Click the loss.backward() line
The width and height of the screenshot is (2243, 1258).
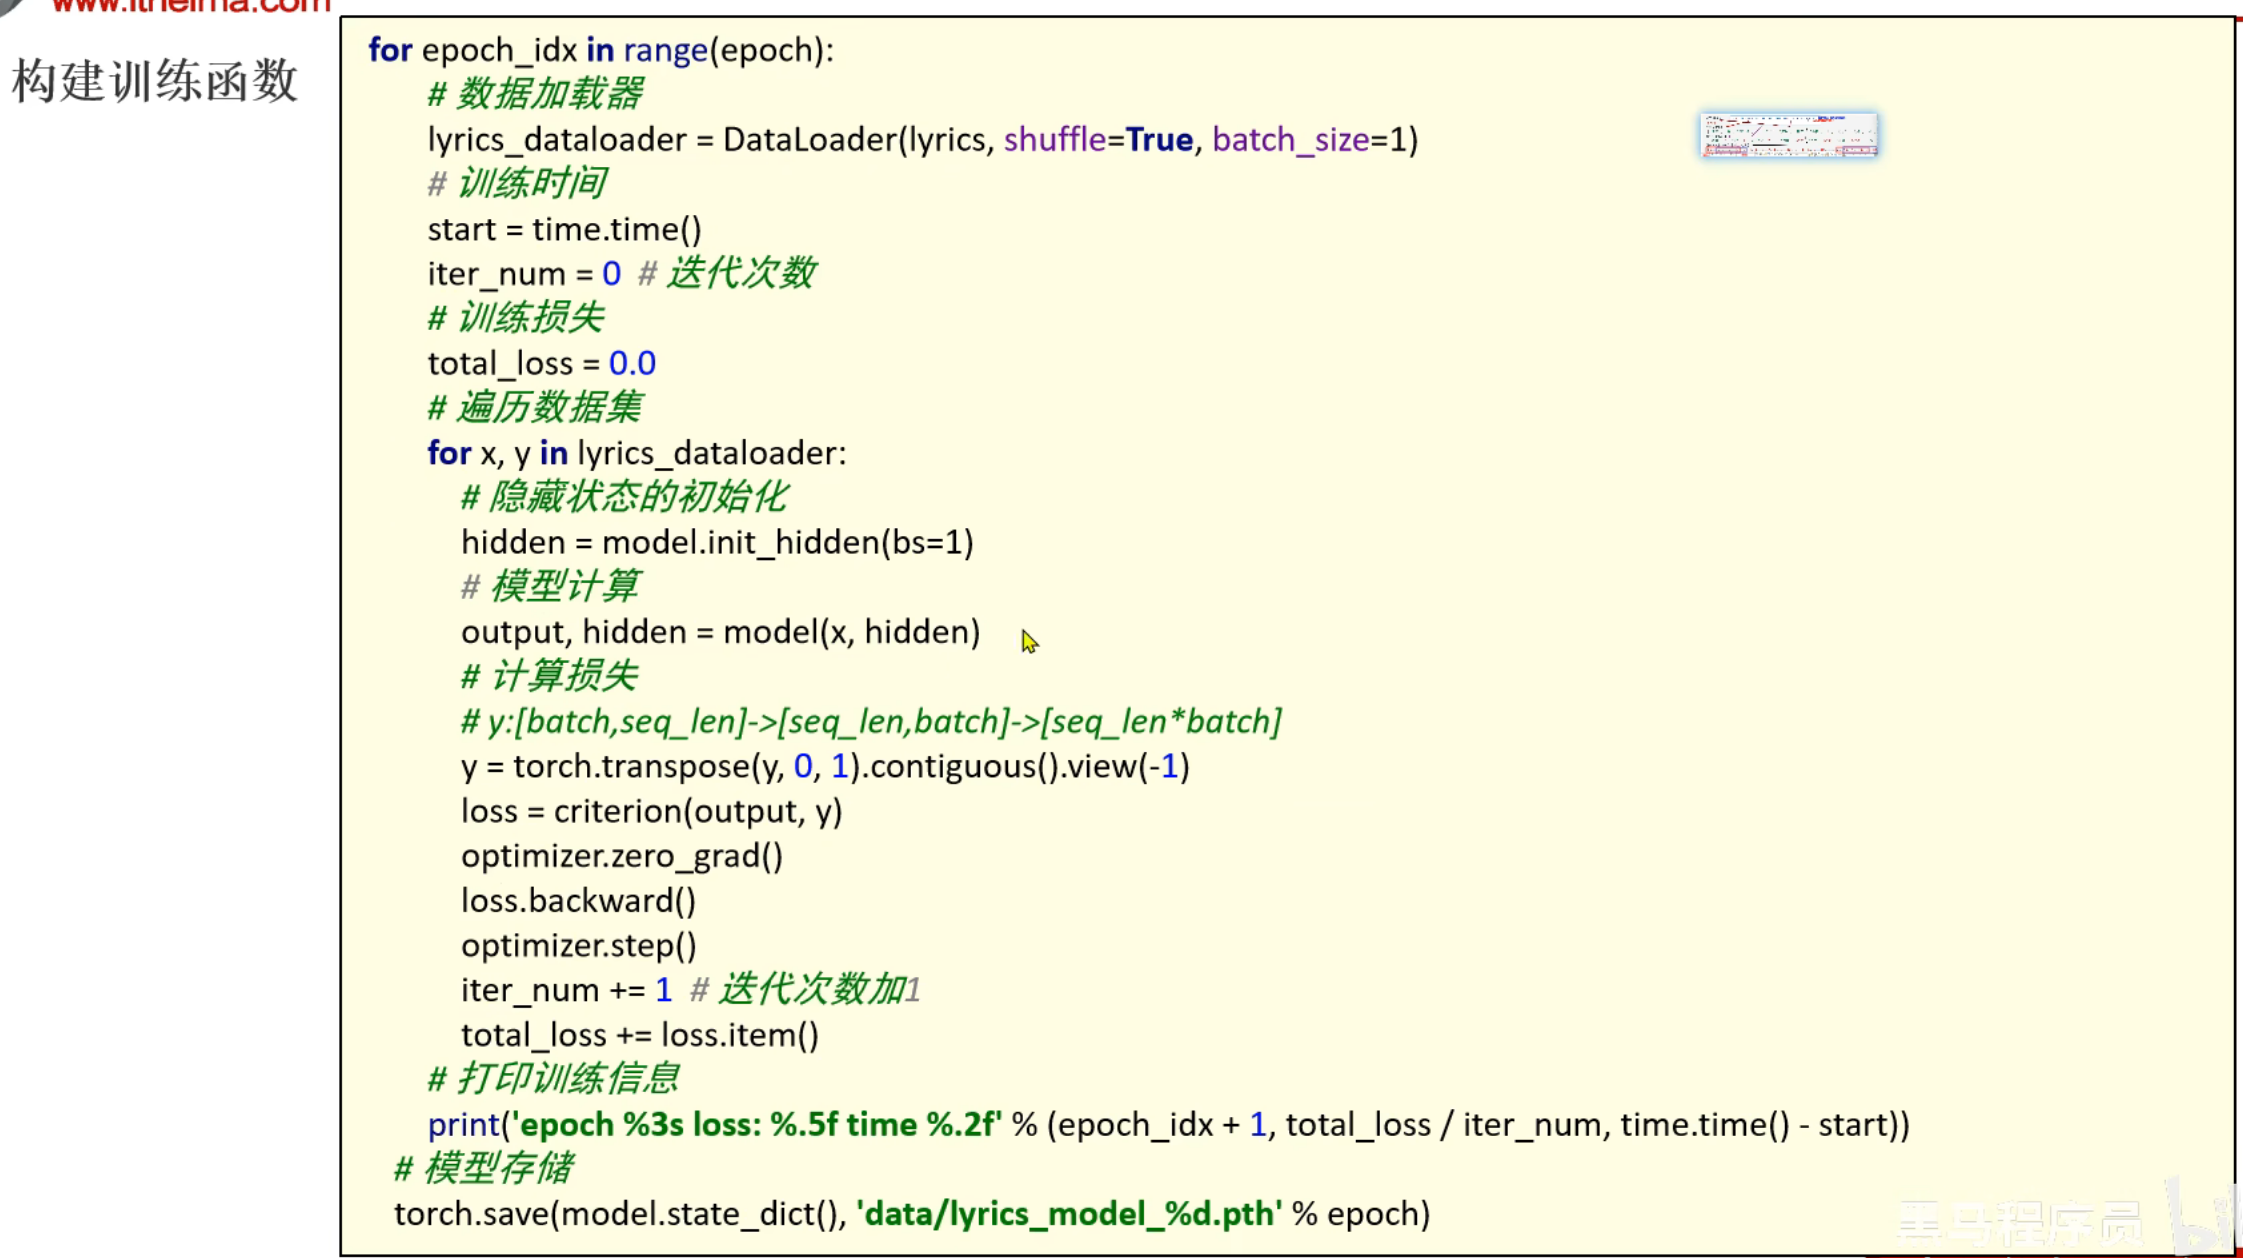coord(578,901)
